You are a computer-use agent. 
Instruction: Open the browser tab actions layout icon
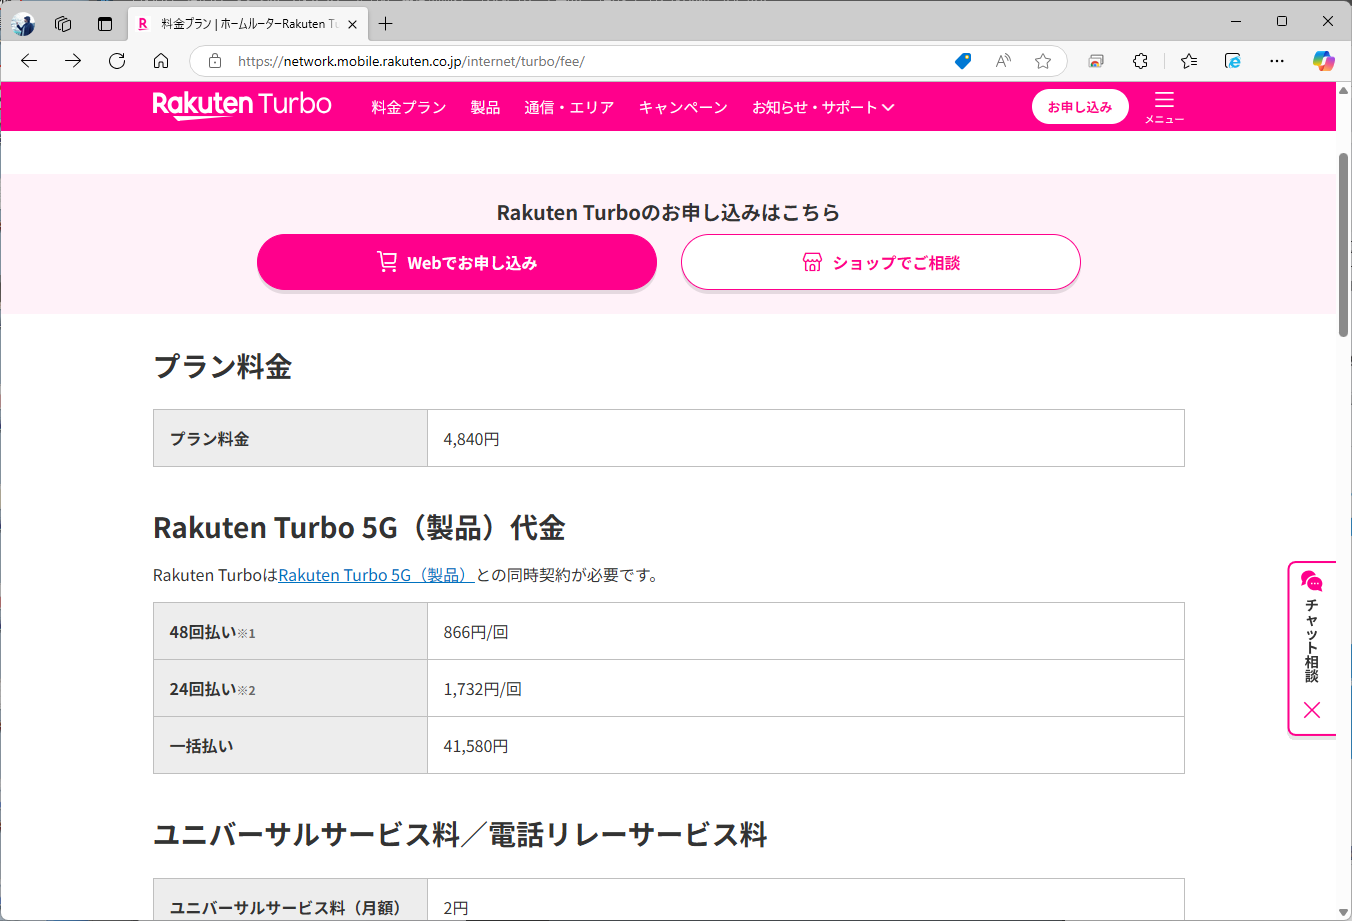tap(105, 22)
